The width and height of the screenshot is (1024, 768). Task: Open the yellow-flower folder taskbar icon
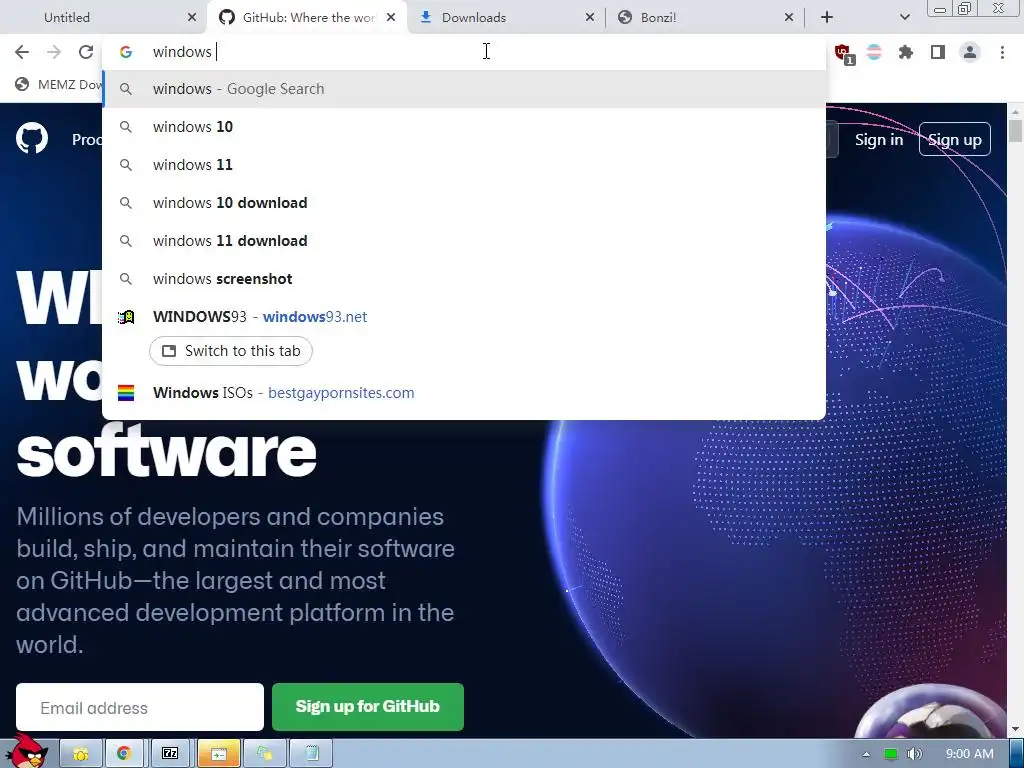click(81, 754)
